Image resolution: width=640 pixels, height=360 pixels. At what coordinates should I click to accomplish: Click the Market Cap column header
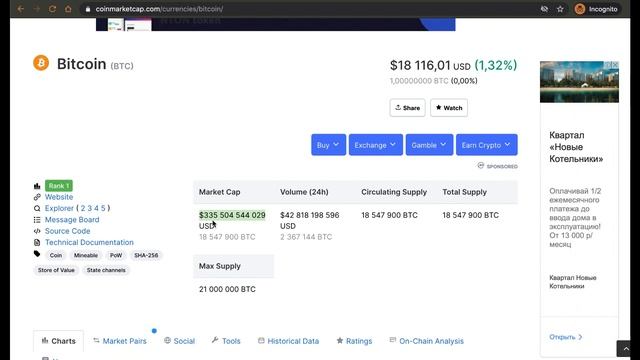(220, 192)
